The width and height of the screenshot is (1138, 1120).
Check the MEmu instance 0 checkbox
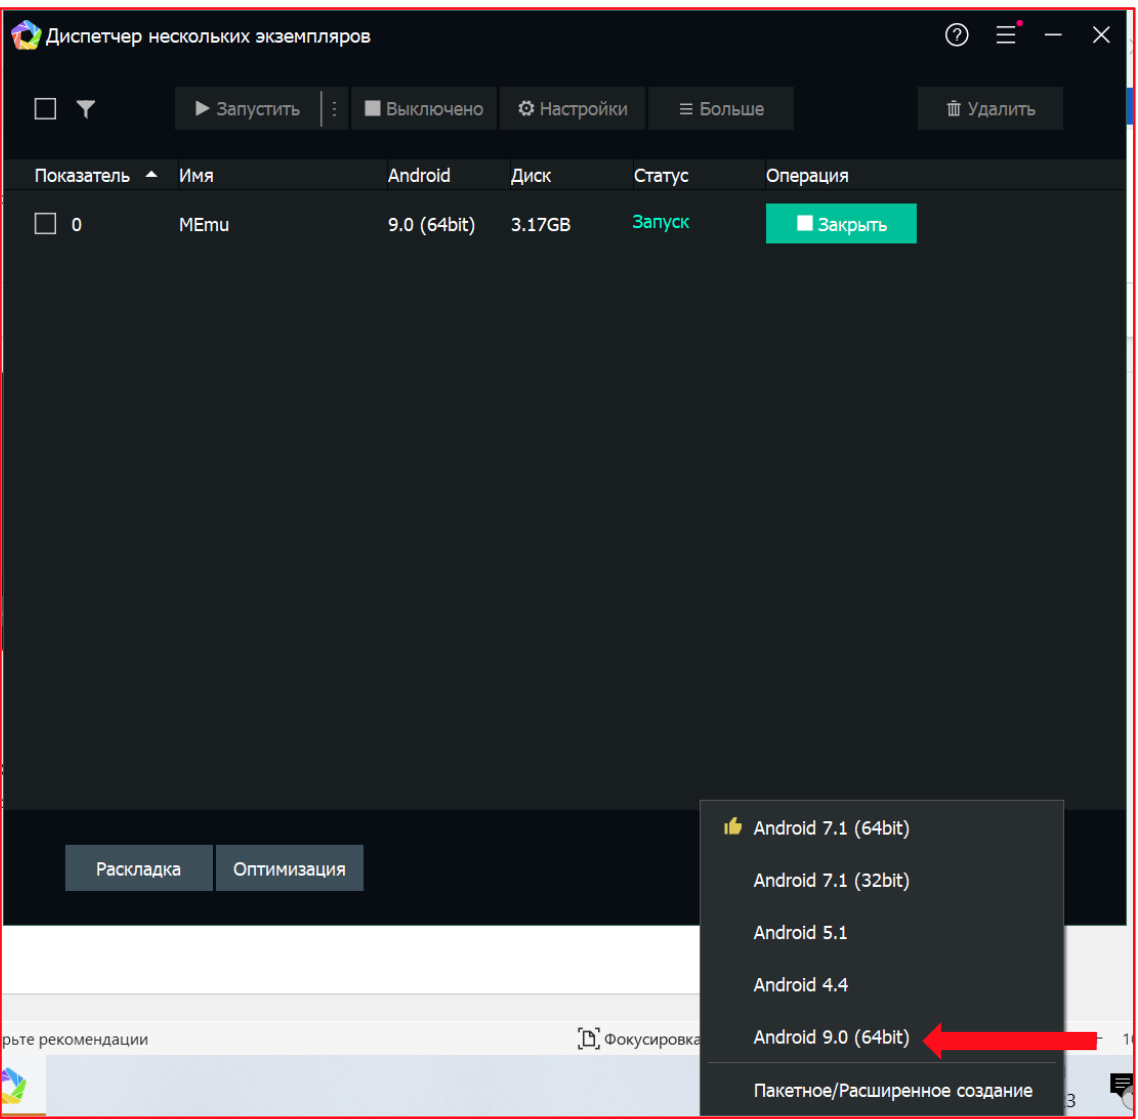point(45,224)
